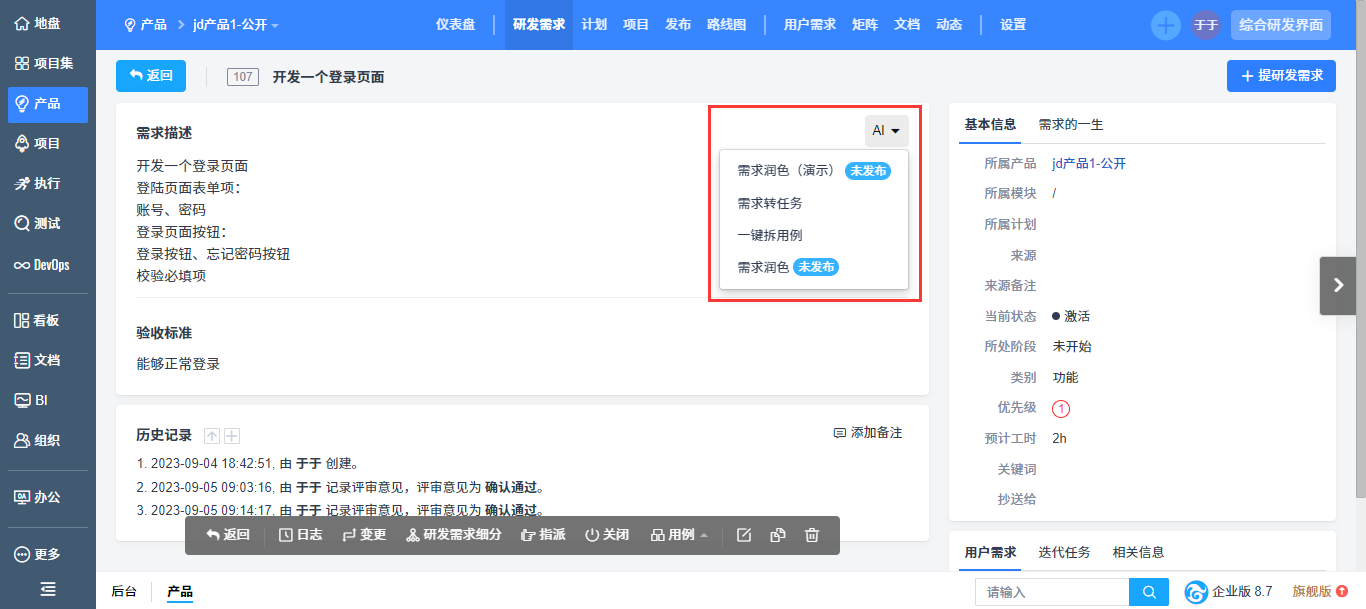Click the edit icon in floating toolbar
The height and width of the screenshot is (609, 1366).
coord(744,535)
